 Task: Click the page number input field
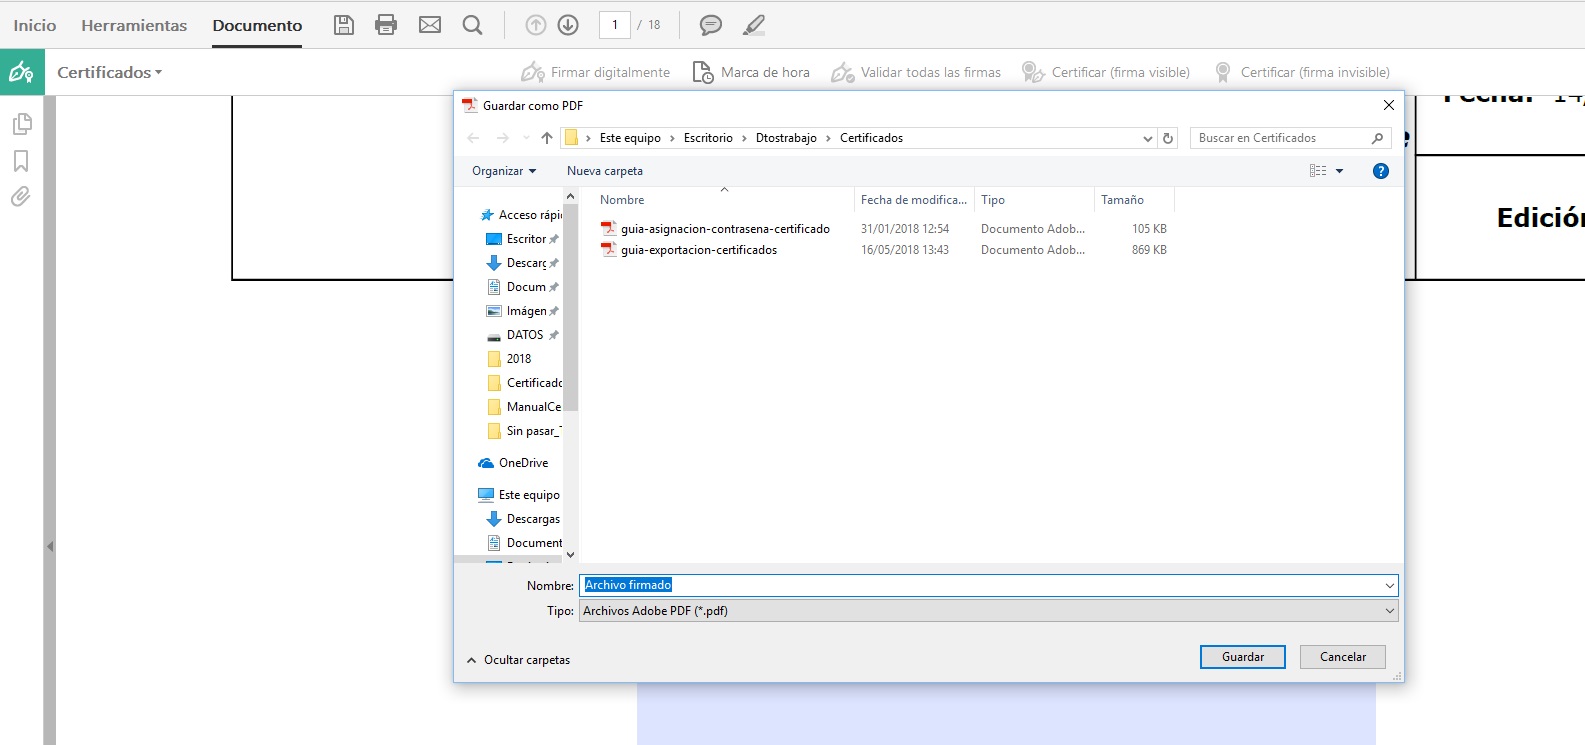[614, 25]
